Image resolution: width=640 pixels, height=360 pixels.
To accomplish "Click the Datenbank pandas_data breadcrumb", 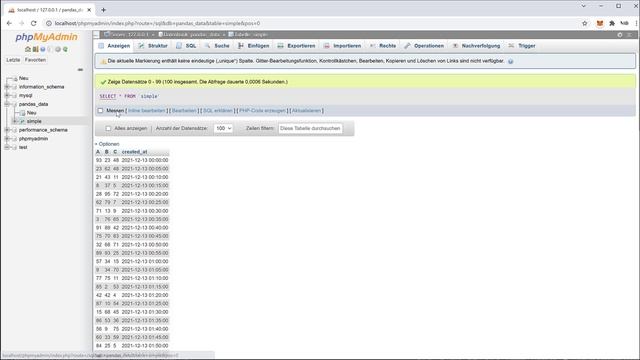I will point(189,35).
